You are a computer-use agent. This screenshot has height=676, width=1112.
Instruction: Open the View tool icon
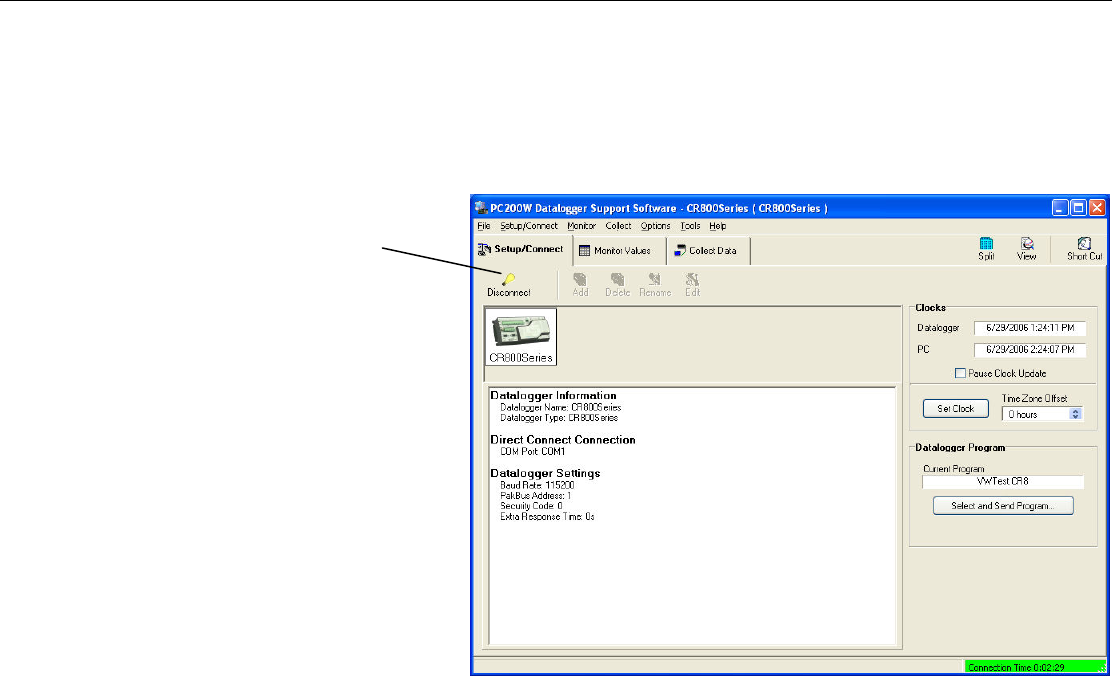1027,243
